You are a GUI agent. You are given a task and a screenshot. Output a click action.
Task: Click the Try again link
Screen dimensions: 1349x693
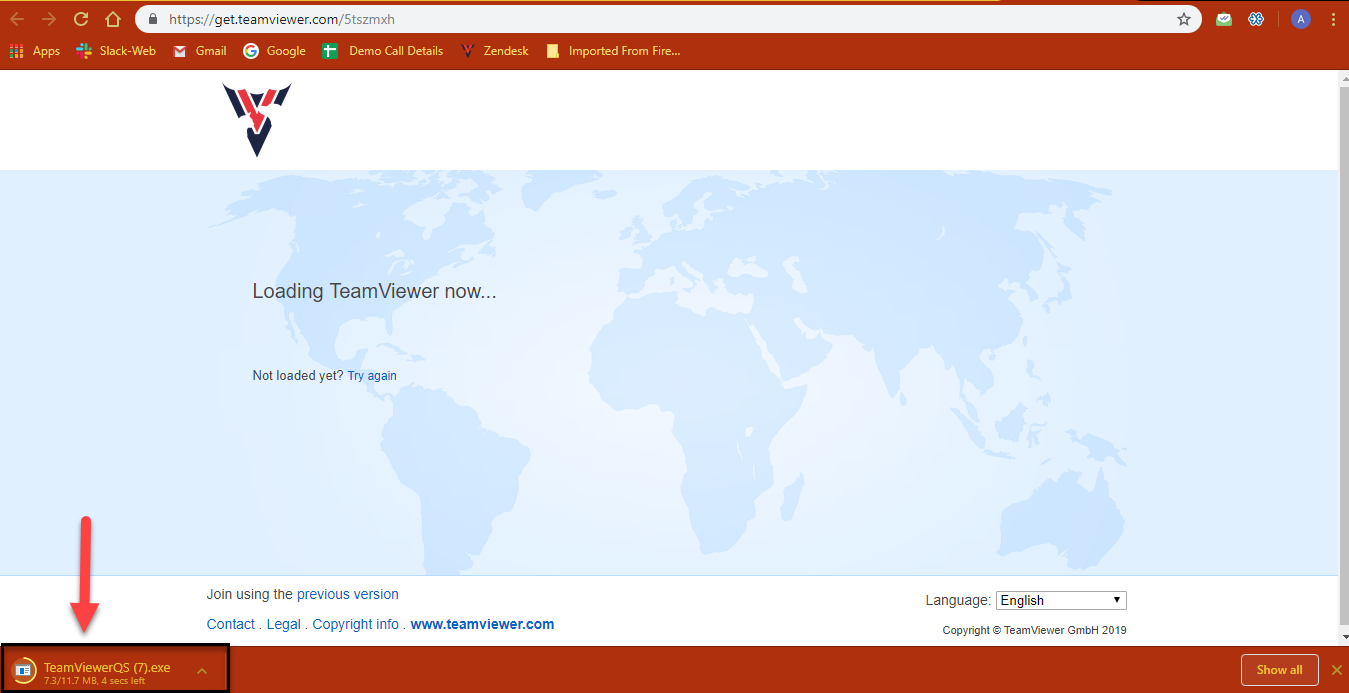coord(372,376)
